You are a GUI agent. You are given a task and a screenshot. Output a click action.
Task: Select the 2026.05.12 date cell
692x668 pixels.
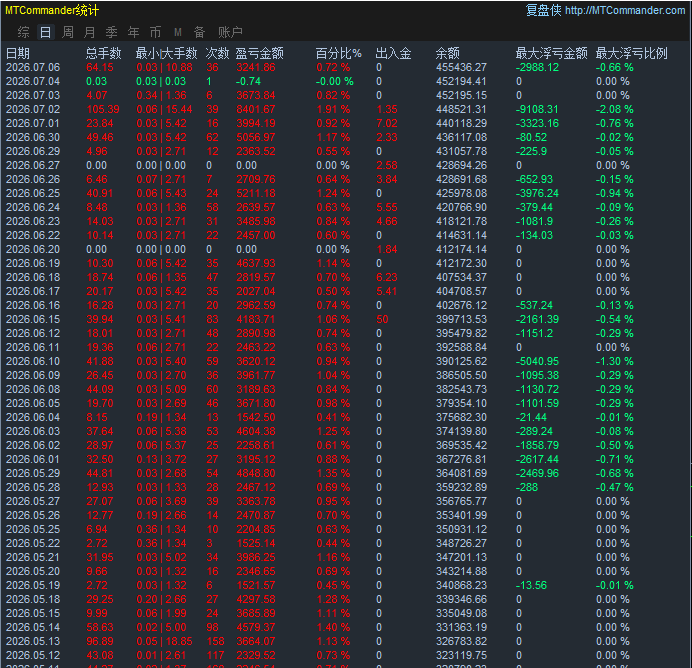pos(33,655)
